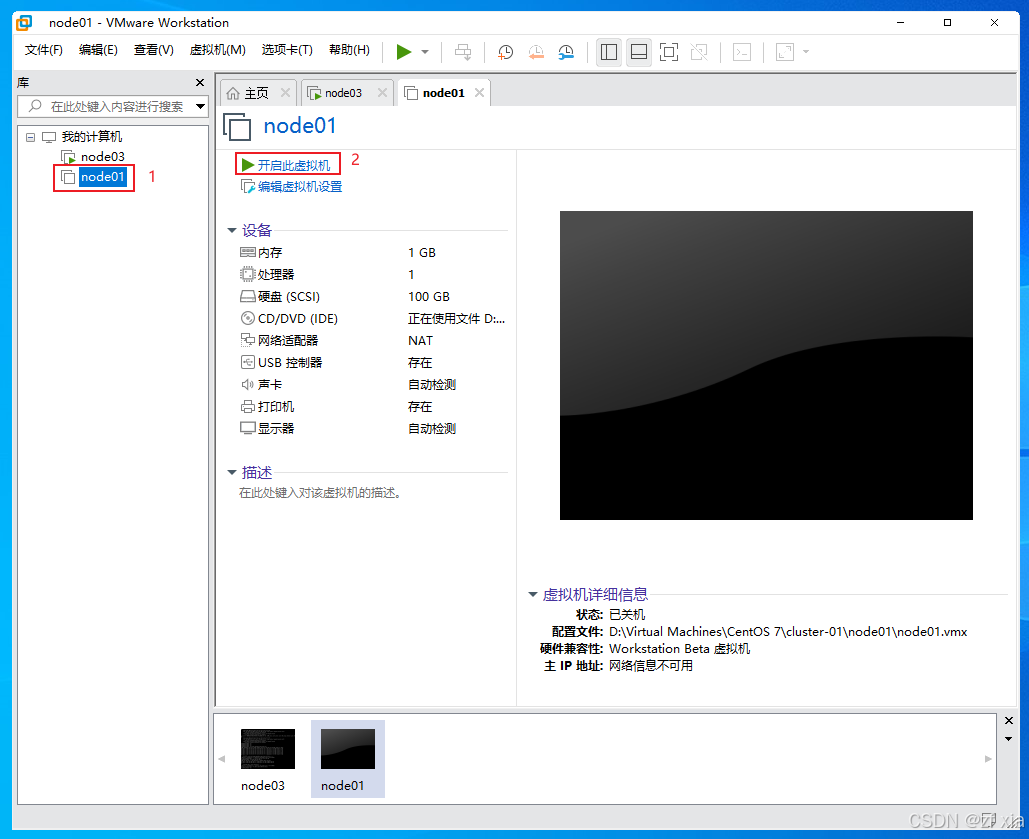Click the VMware Workstation title bar icon

point(24,22)
